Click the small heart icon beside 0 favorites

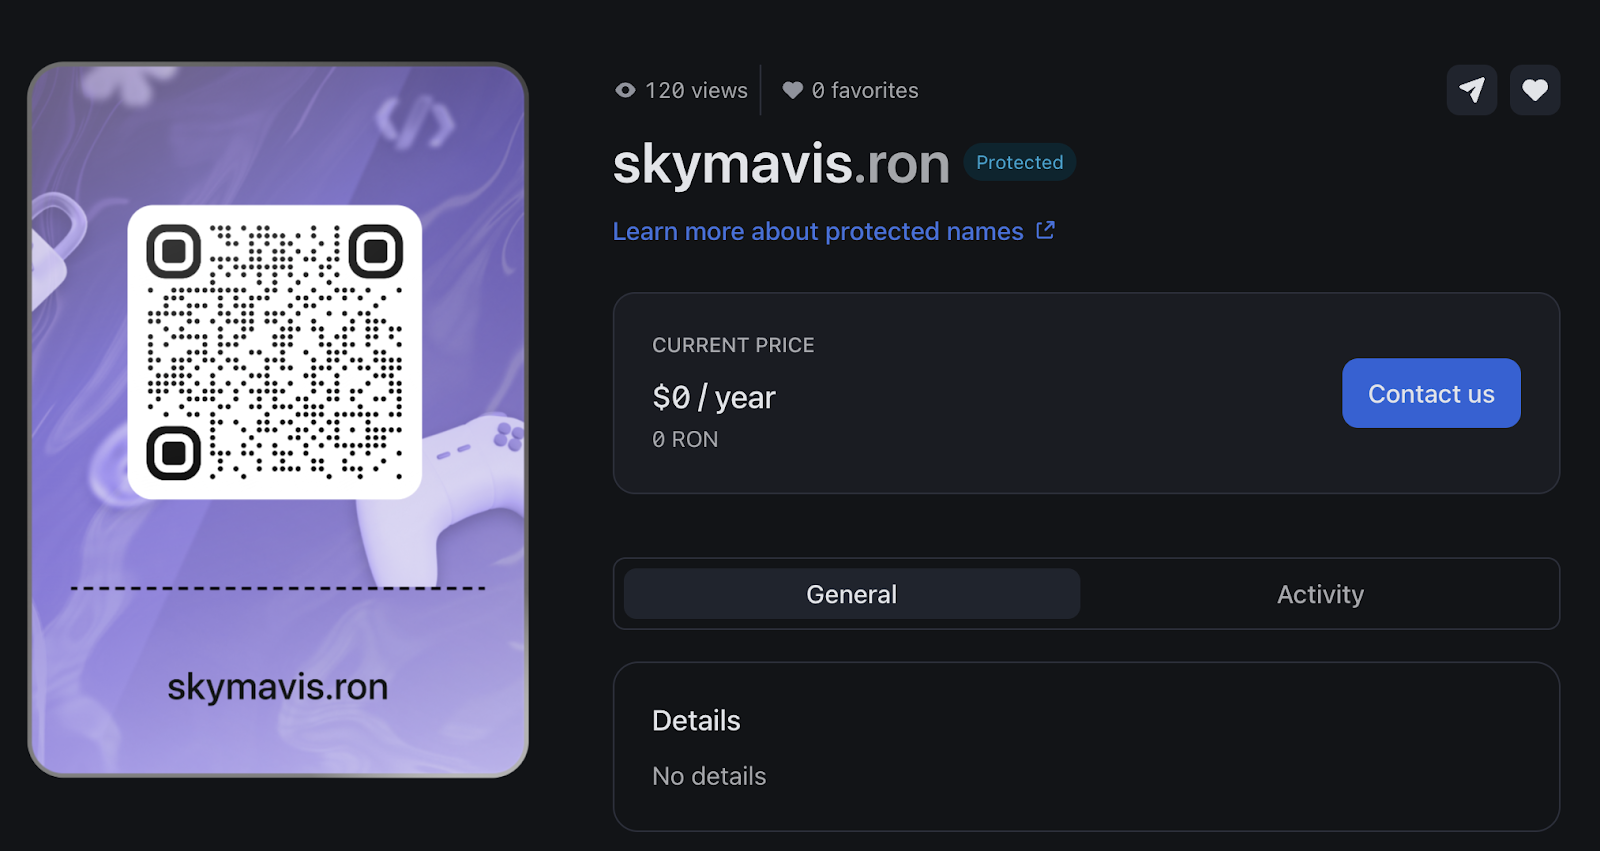[x=792, y=90]
